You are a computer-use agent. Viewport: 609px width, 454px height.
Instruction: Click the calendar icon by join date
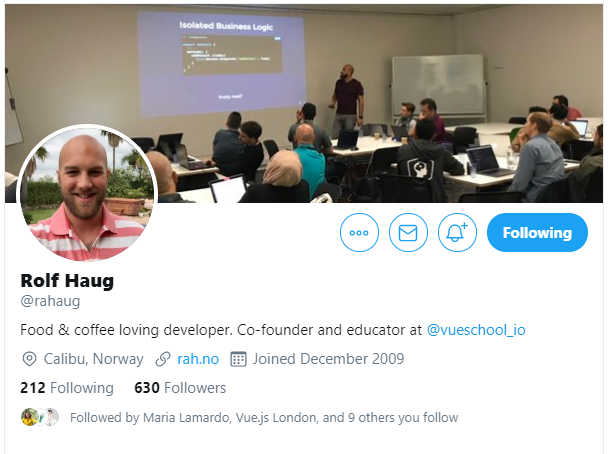238,359
